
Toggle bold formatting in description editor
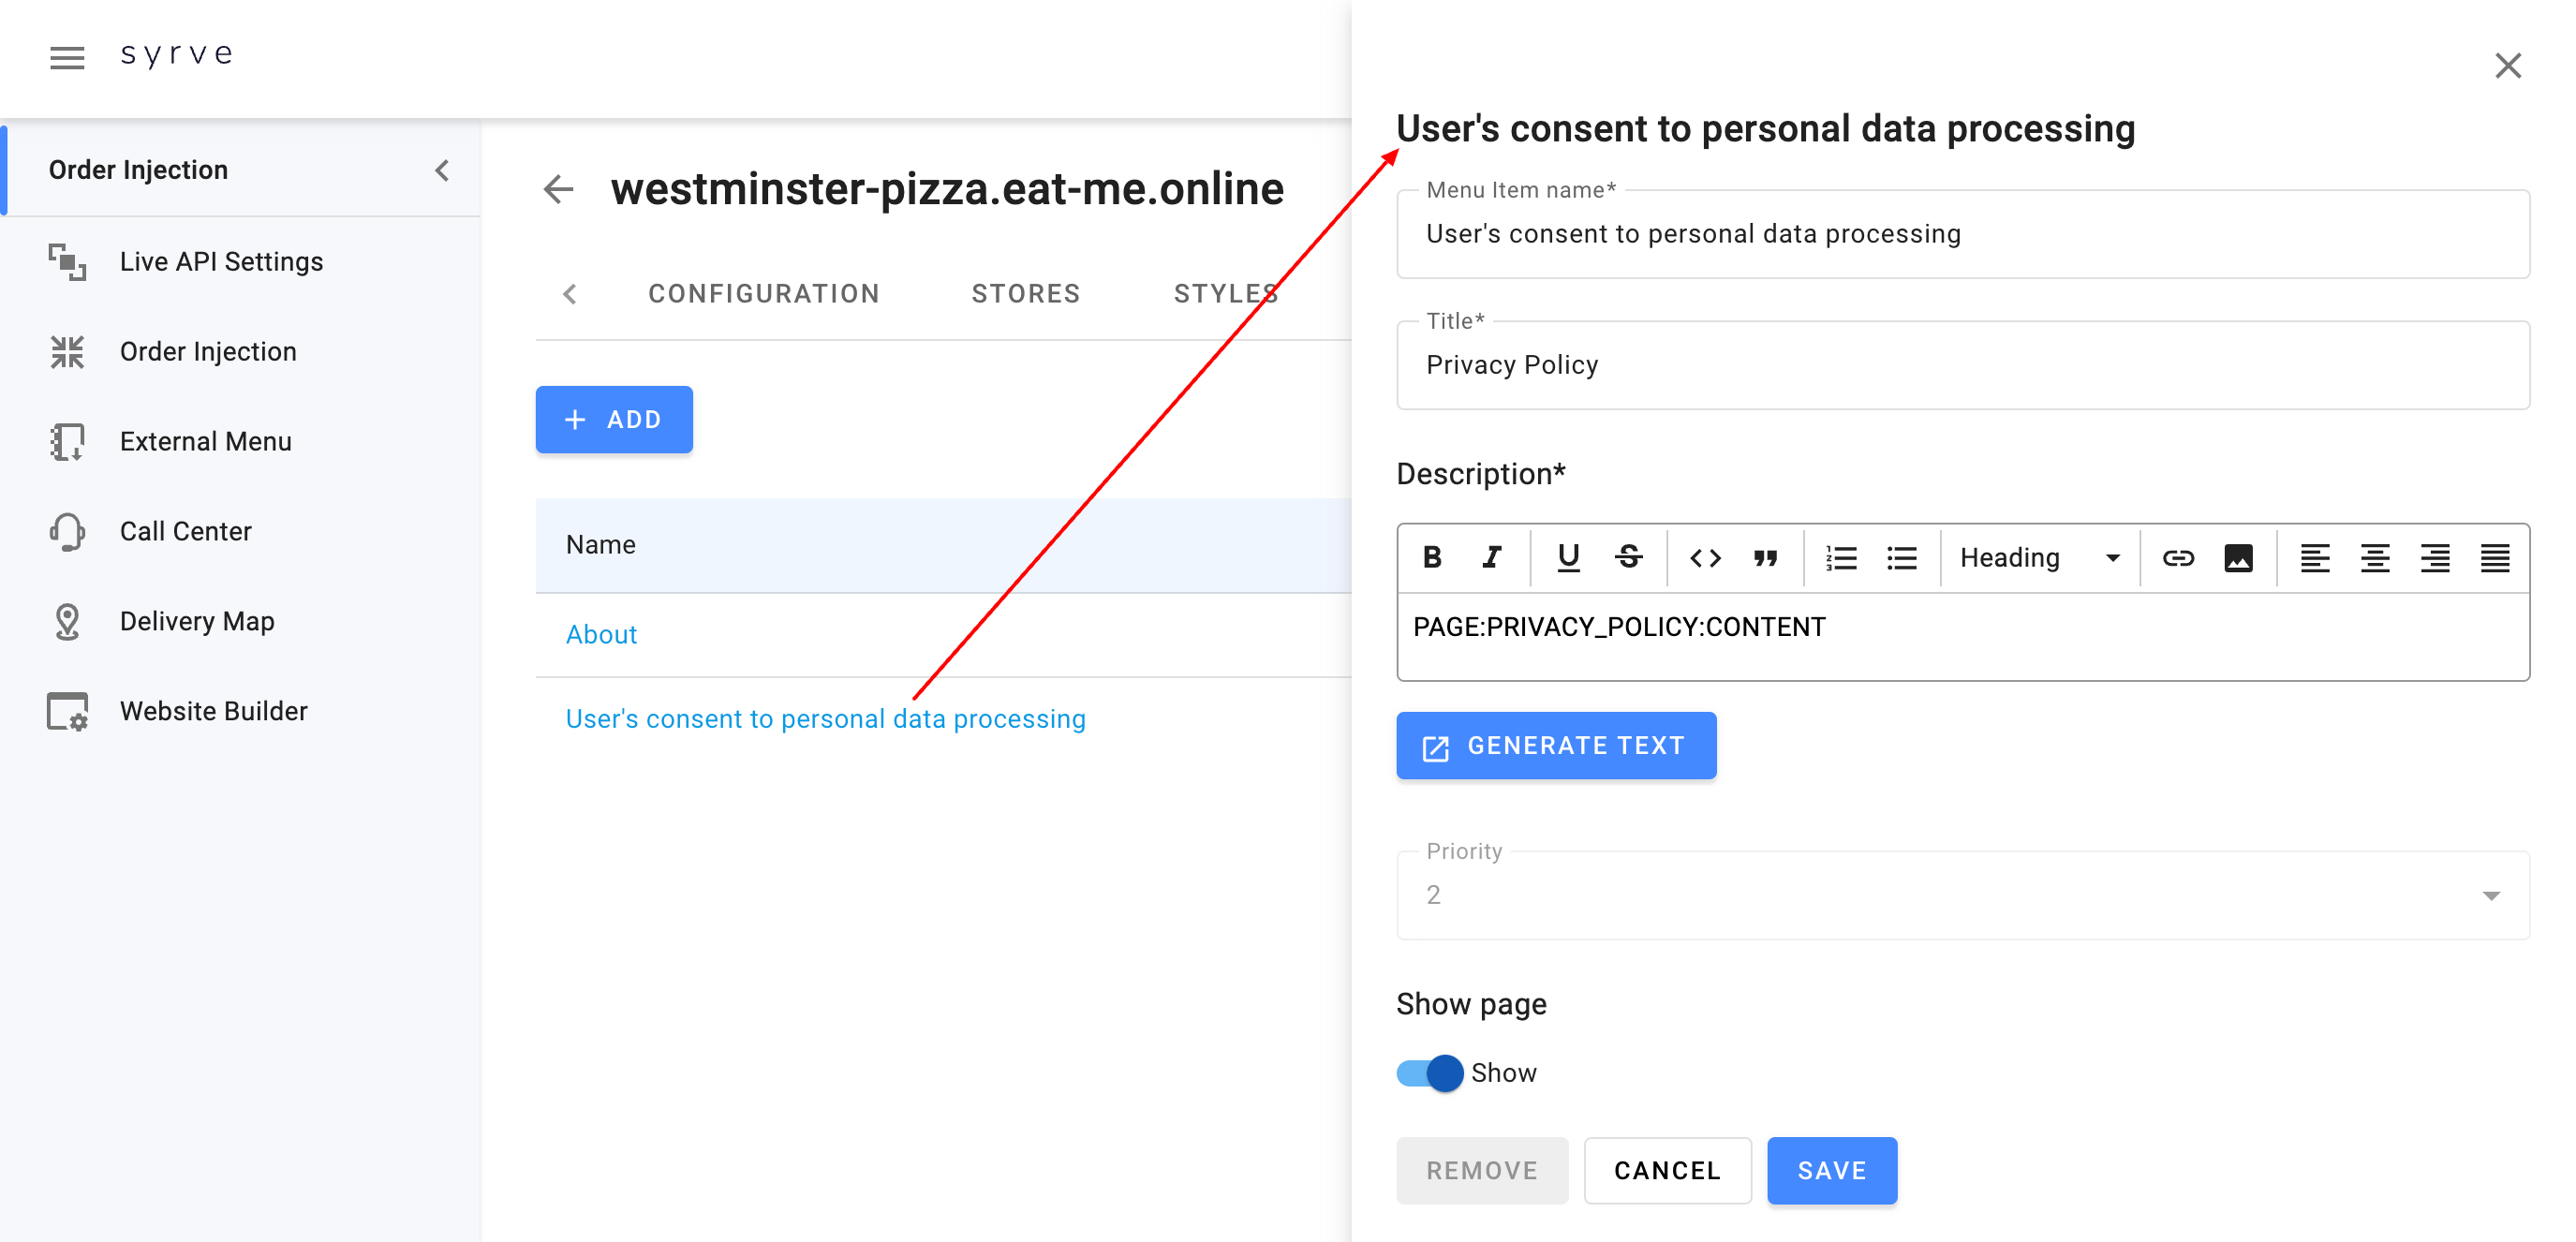click(1431, 557)
